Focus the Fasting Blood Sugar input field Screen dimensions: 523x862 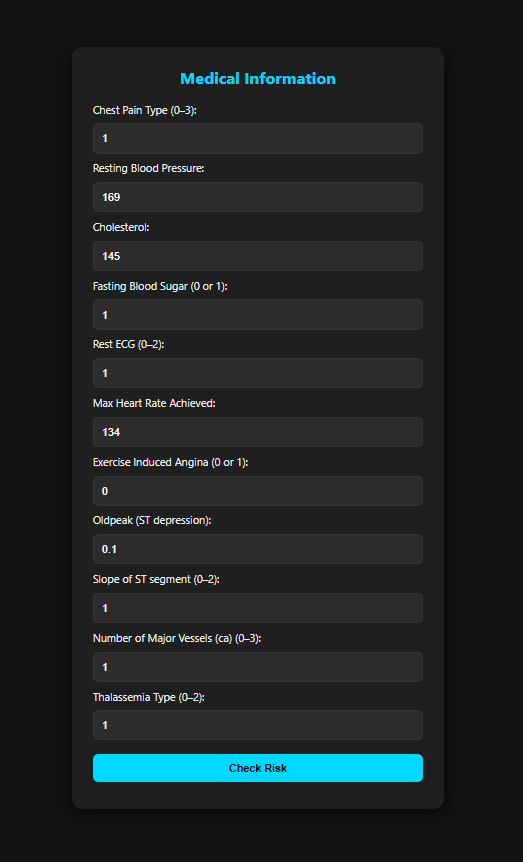pos(257,314)
